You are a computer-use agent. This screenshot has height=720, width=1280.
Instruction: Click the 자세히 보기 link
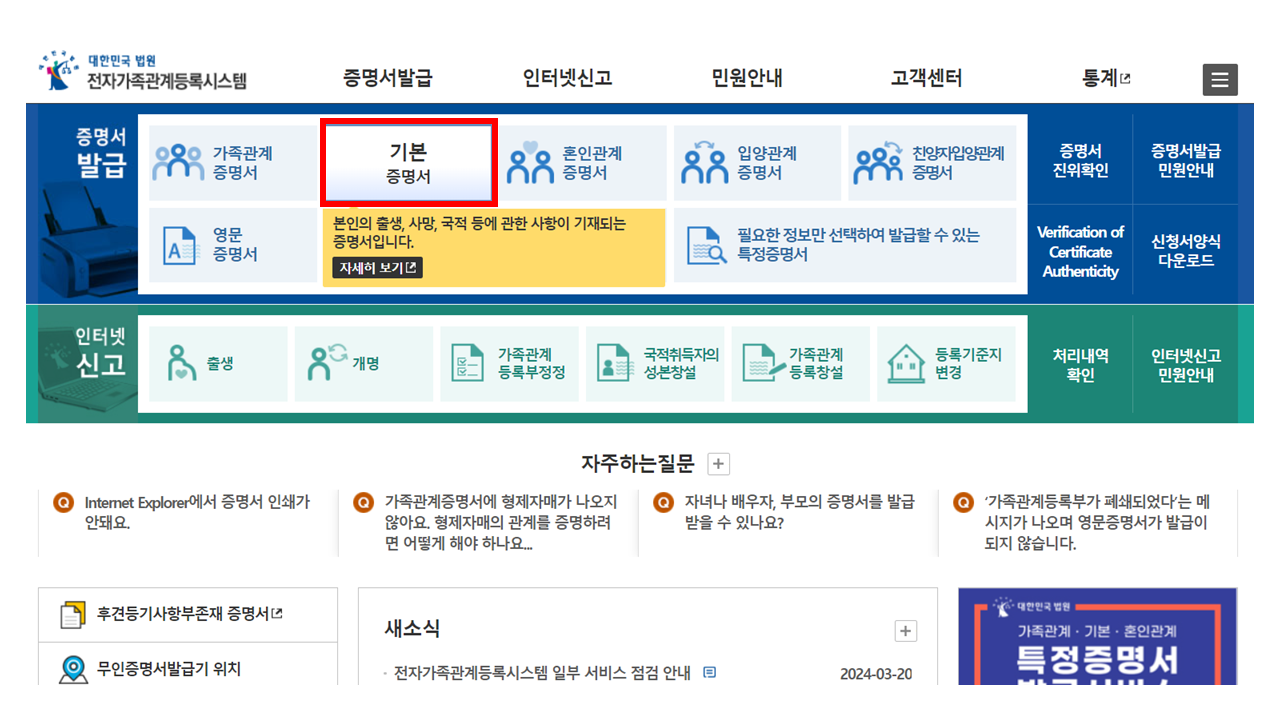(375, 268)
